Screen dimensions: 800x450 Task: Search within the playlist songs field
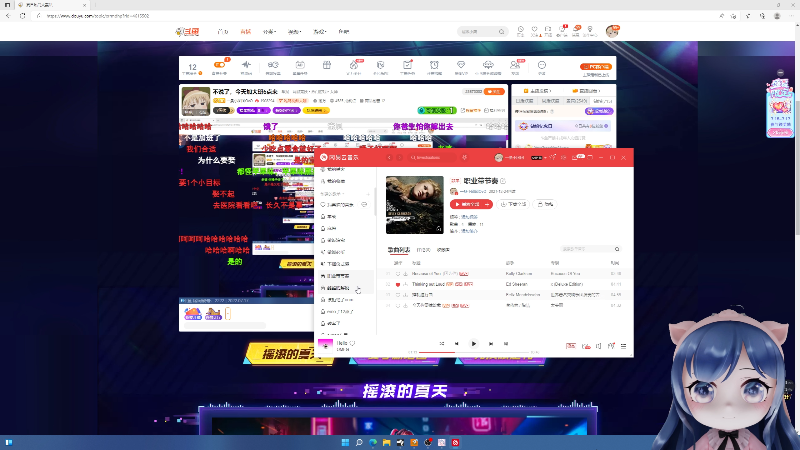(590, 249)
